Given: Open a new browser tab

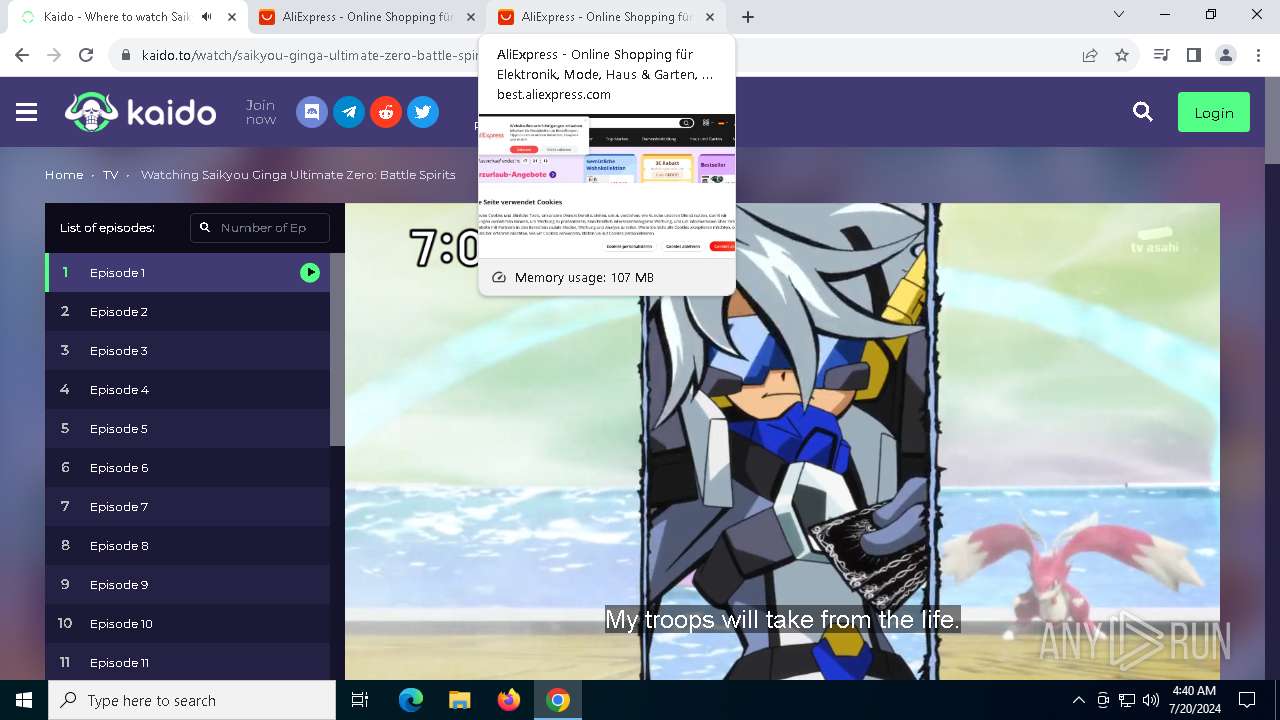Looking at the screenshot, I should click(x=748, y=17).
